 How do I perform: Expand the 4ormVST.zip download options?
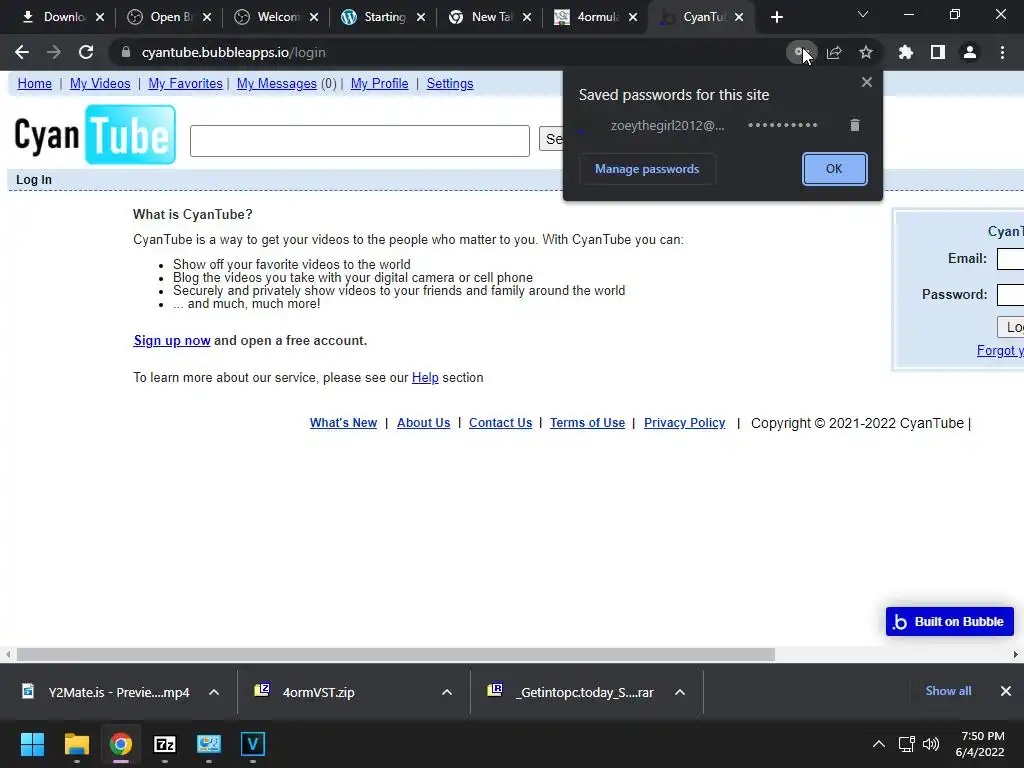[x=447, y=692]
